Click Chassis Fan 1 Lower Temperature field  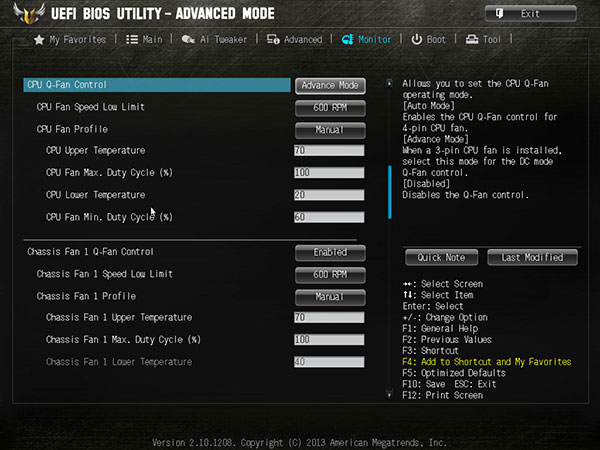click(x=329, y=362)
